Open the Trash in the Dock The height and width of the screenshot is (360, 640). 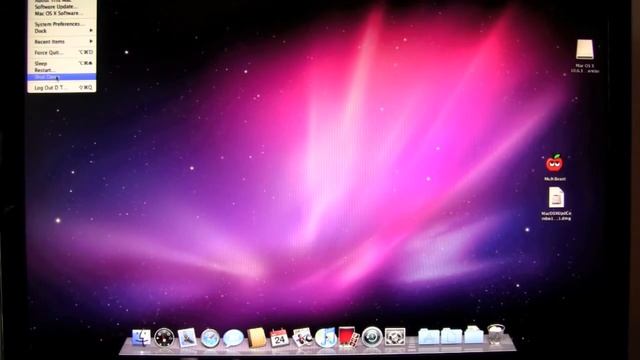click(x=496, y=334)
